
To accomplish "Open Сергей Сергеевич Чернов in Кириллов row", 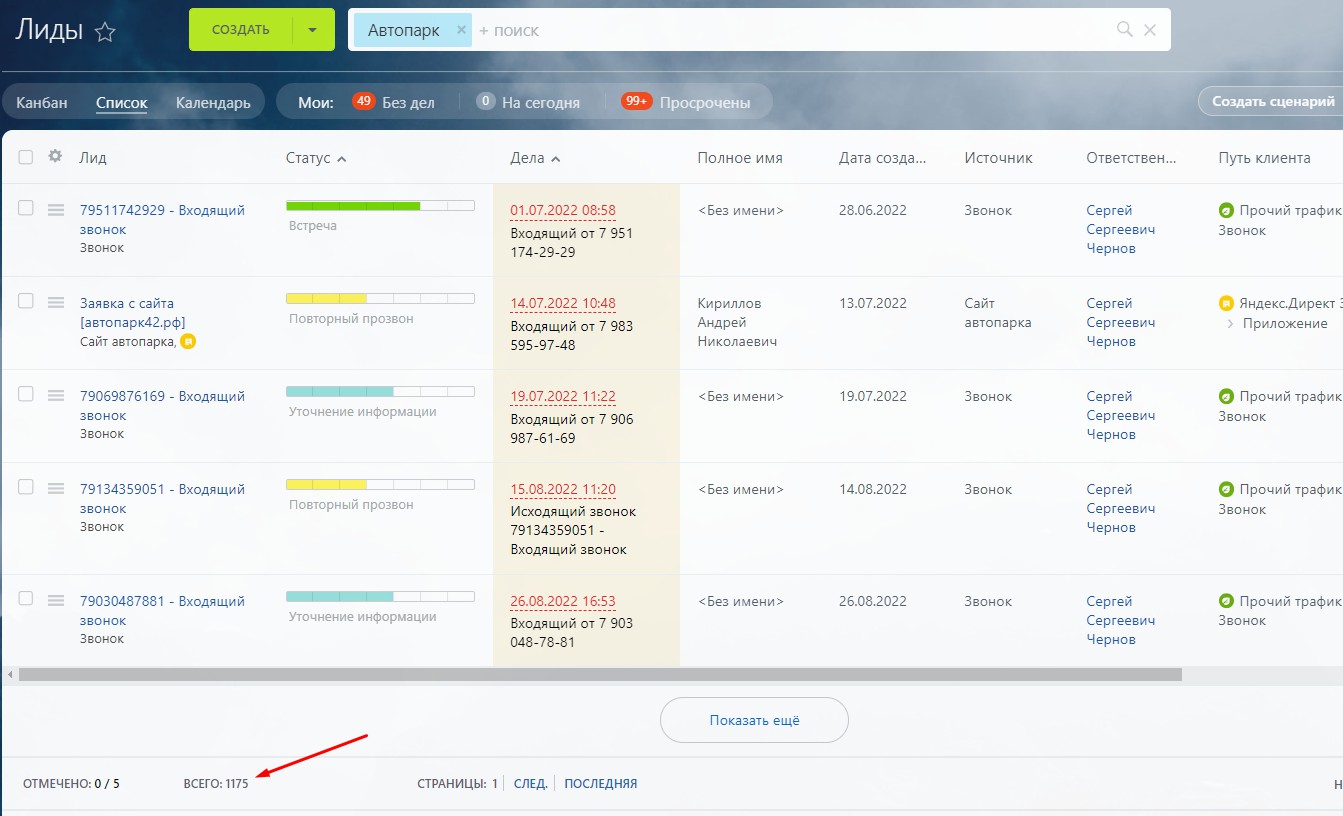I will pyautogui.click(x=1121, y=322).
